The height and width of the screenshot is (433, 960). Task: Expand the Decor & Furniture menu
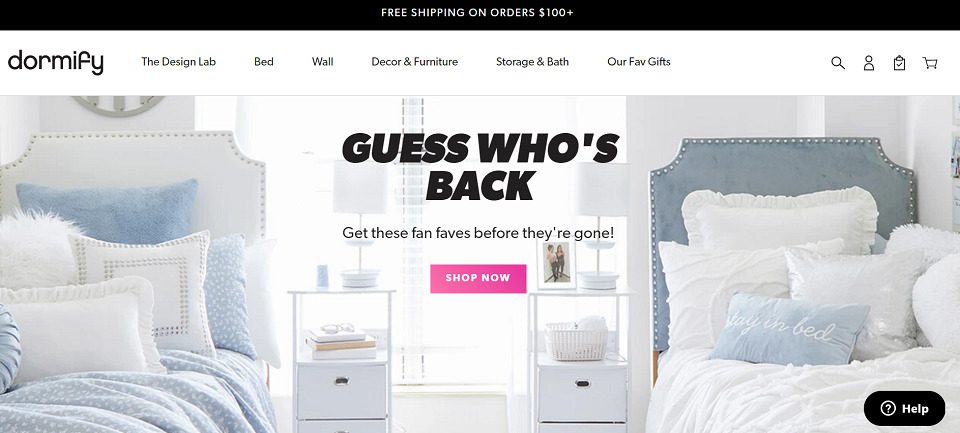(414, 62)
